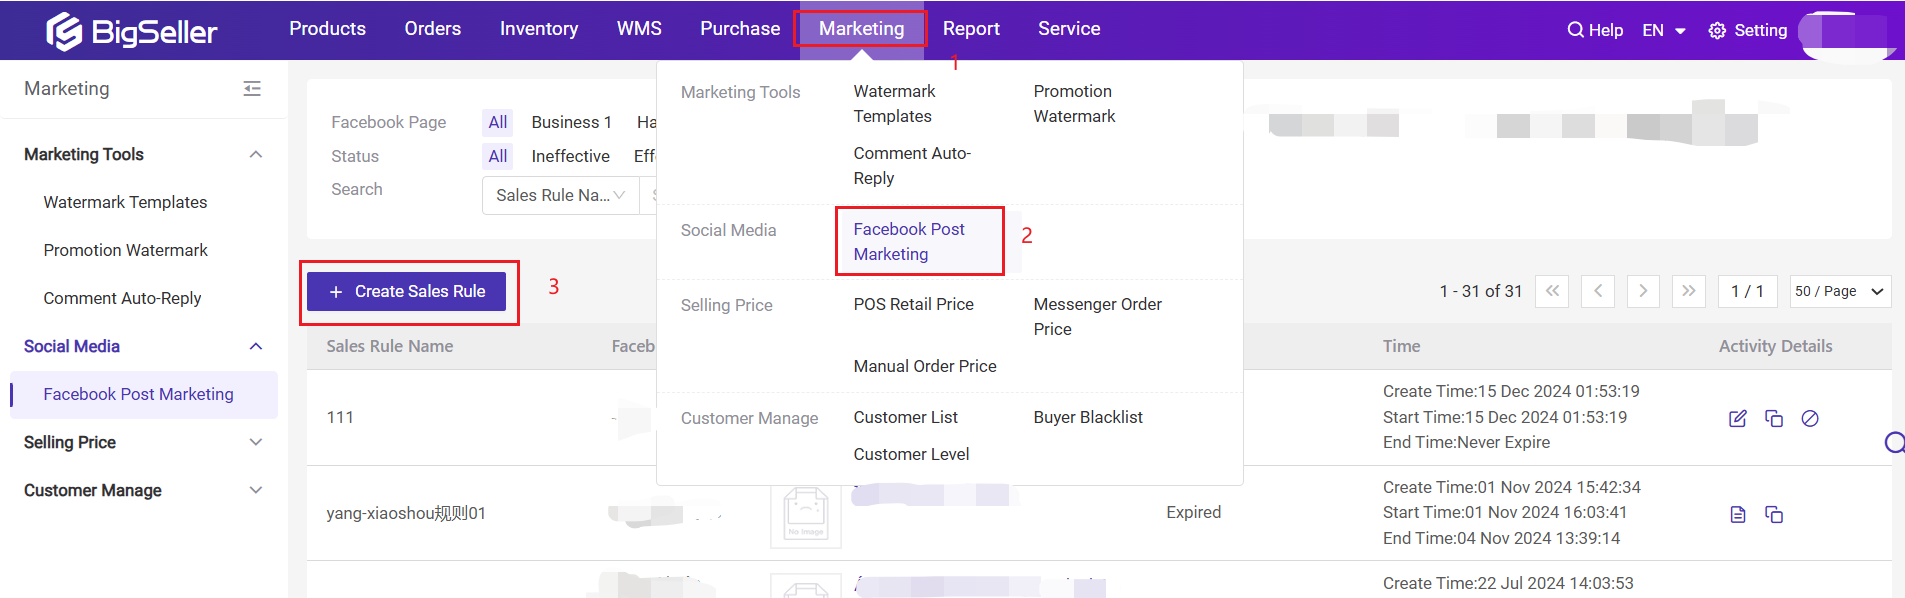The width and height of the screenshot is (1905, 598).
Task: Expand Selling Price sidebar section
Action: pos(256,442)
